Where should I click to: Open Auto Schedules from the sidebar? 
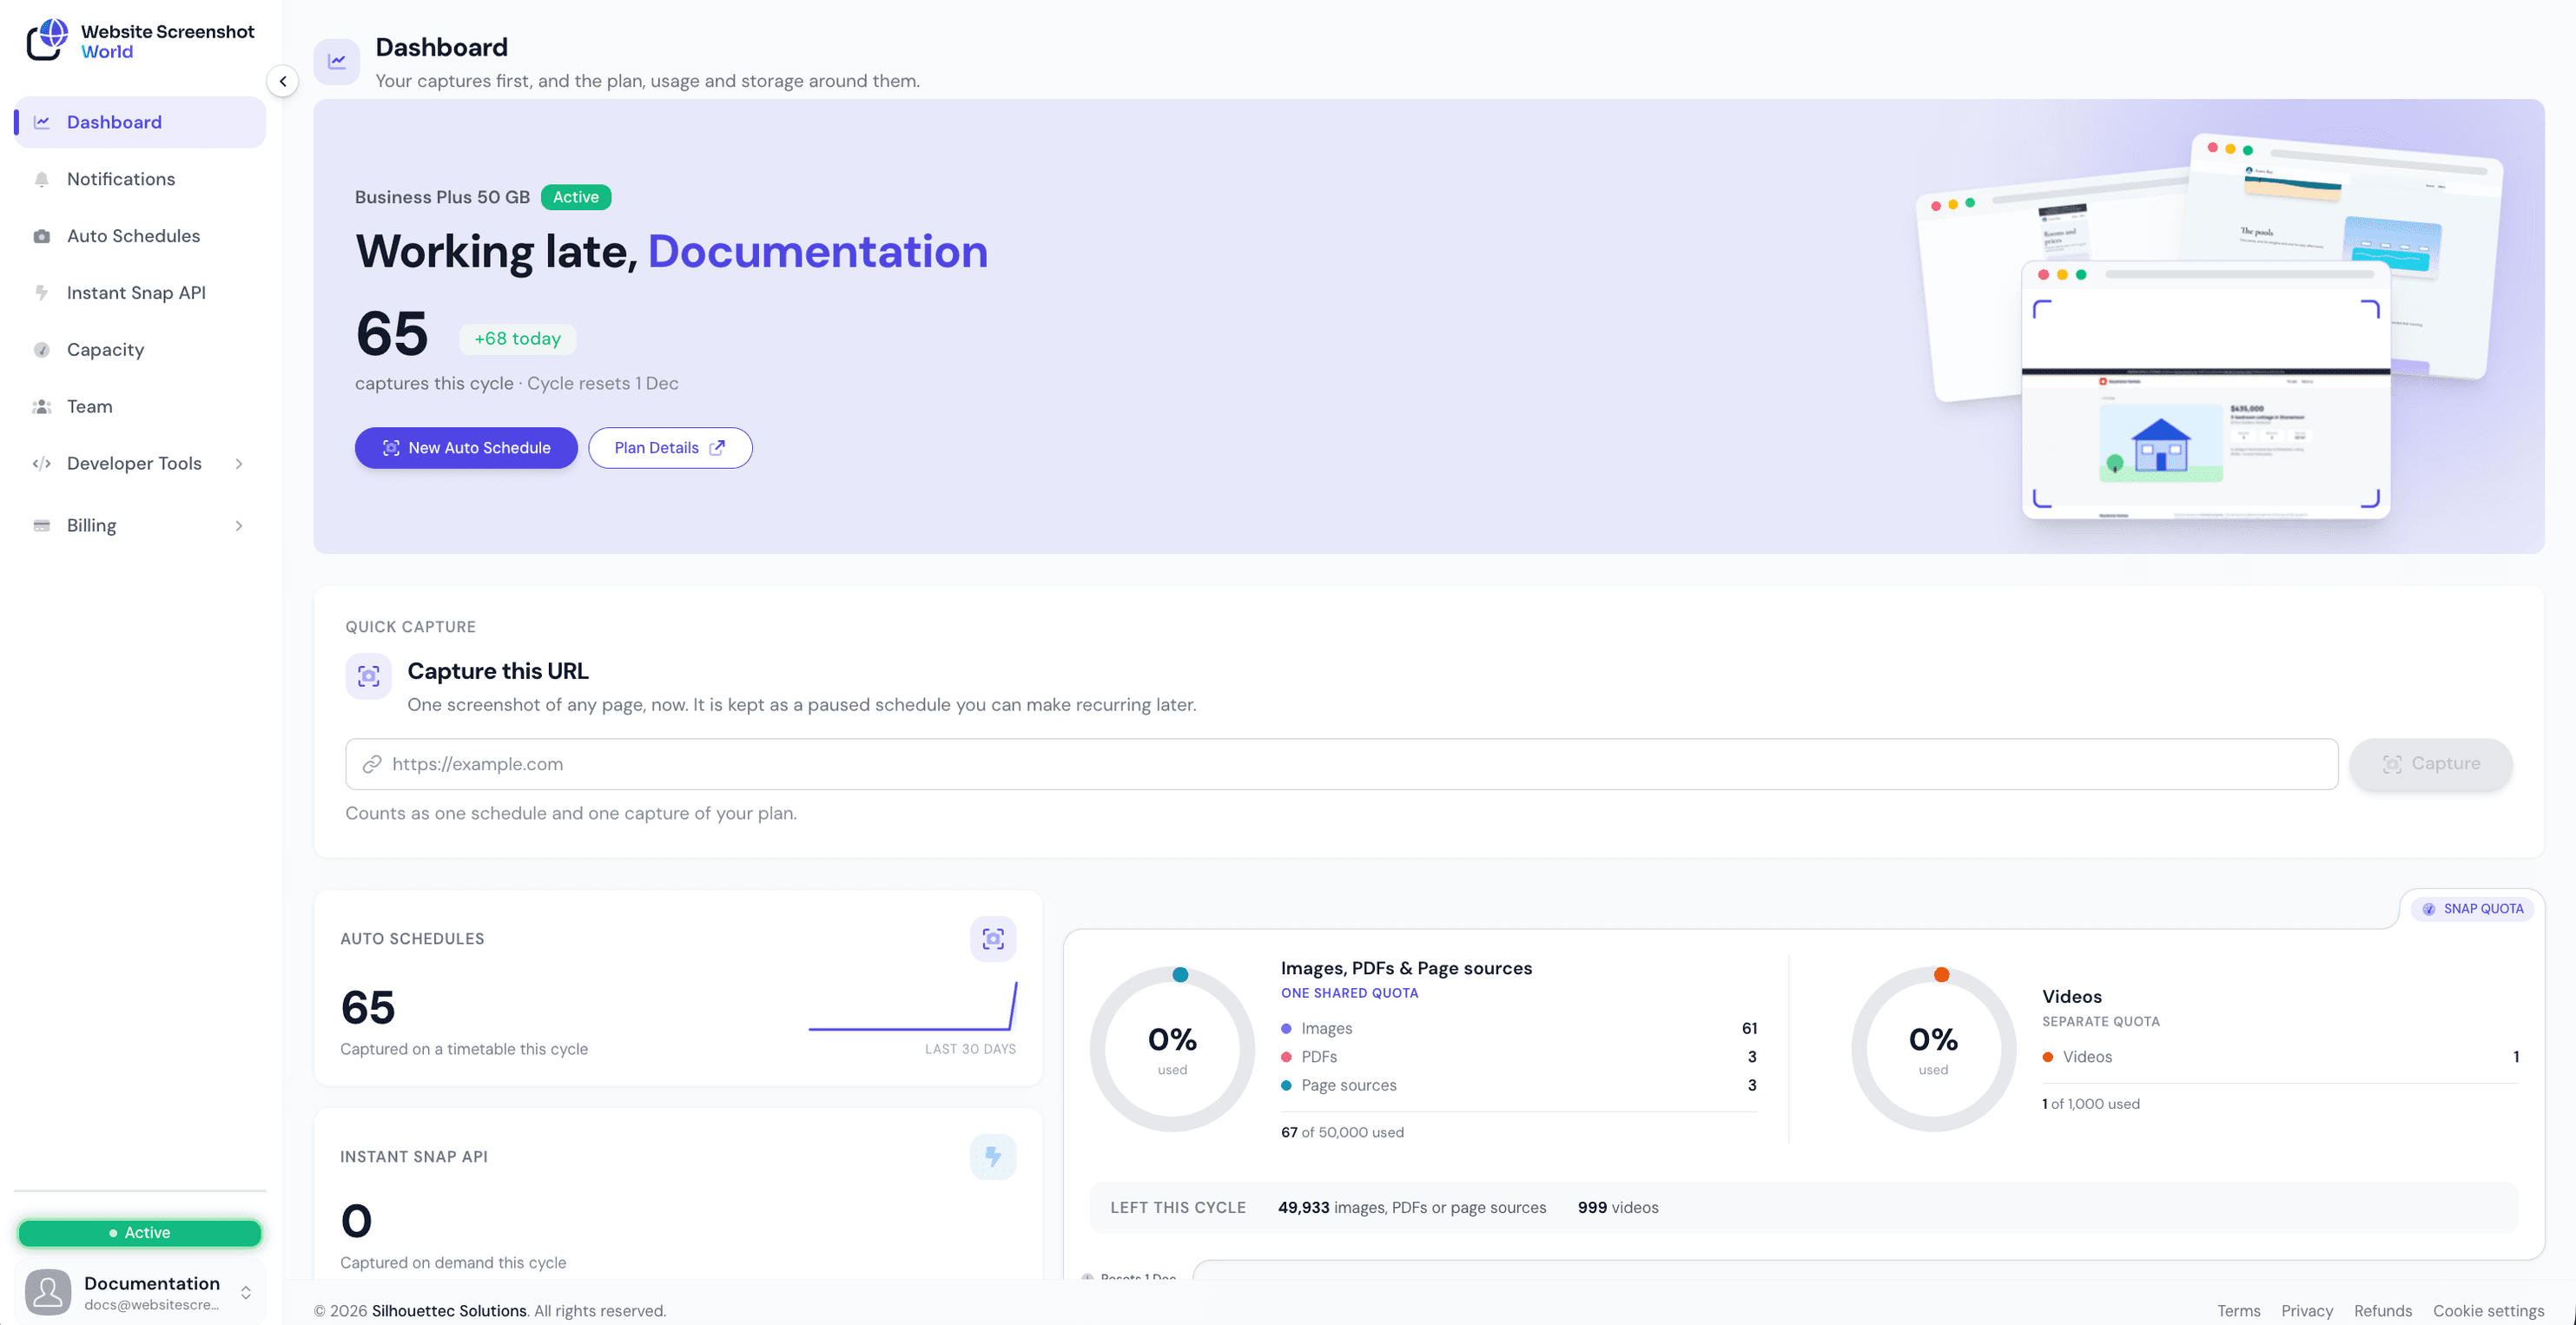[x=140, y=236]
